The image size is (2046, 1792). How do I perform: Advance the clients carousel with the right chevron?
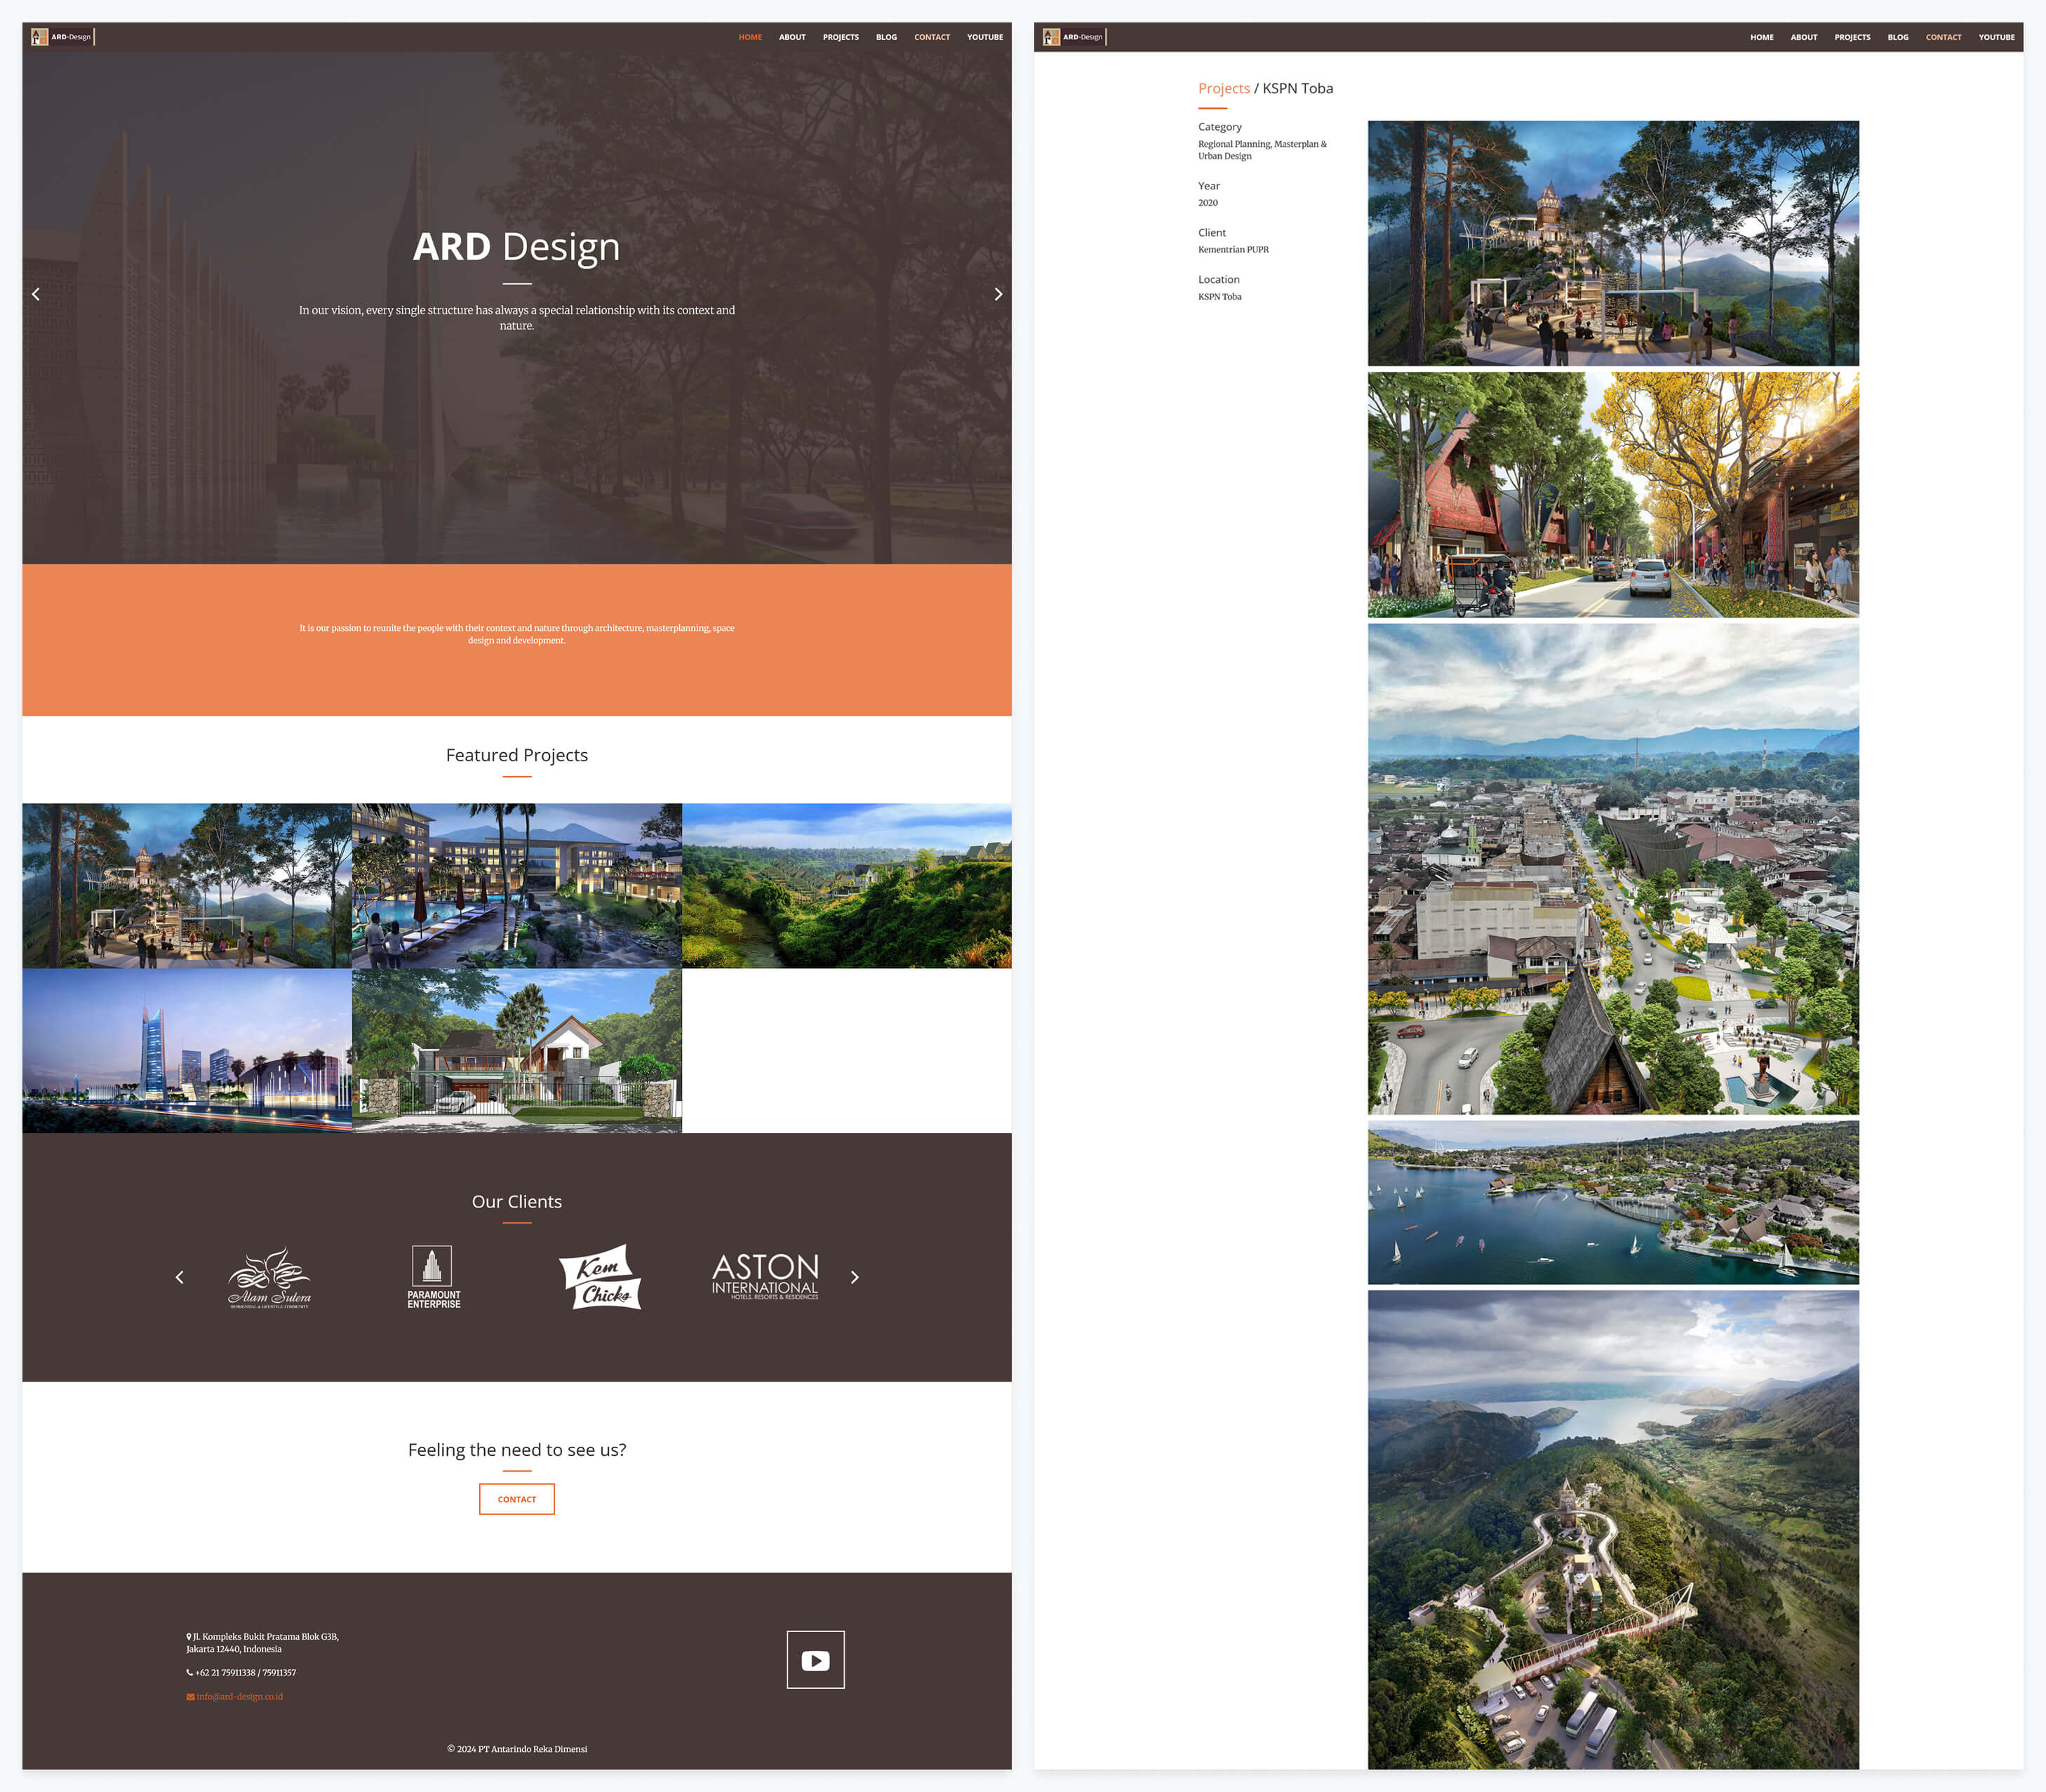click(x=854, y=1277)
